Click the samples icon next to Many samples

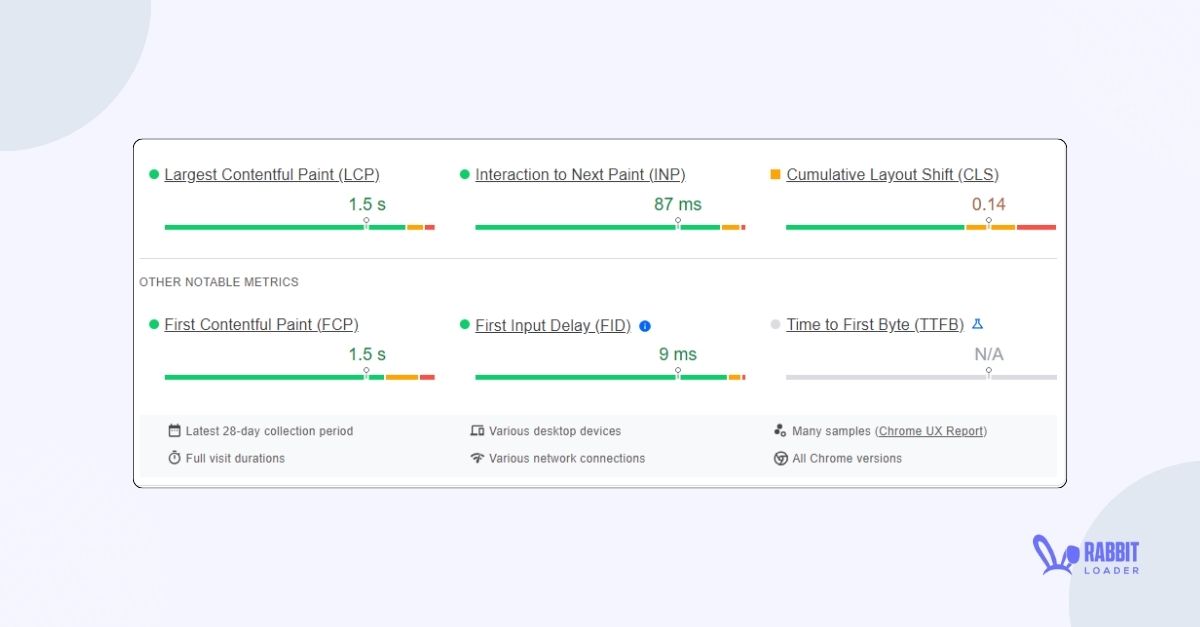pyautogui.click(x=779, y=430)
